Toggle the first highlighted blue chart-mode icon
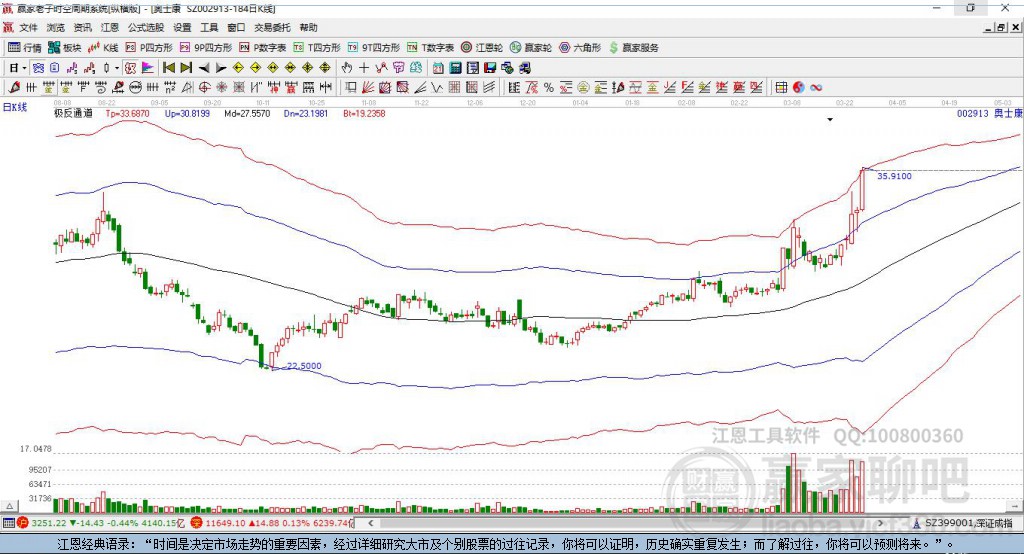Screen dimensions: 1024x554 (x=38, y=68)
